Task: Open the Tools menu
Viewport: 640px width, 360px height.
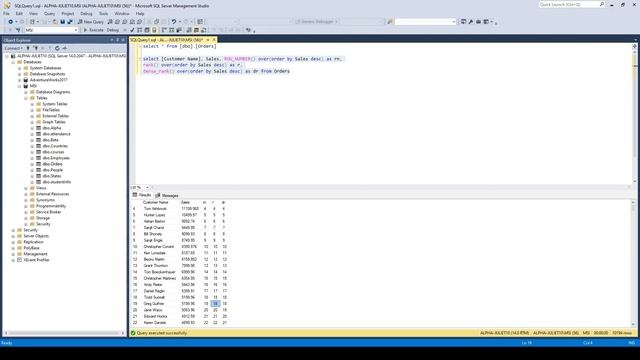Action: [x=103, y=13]
